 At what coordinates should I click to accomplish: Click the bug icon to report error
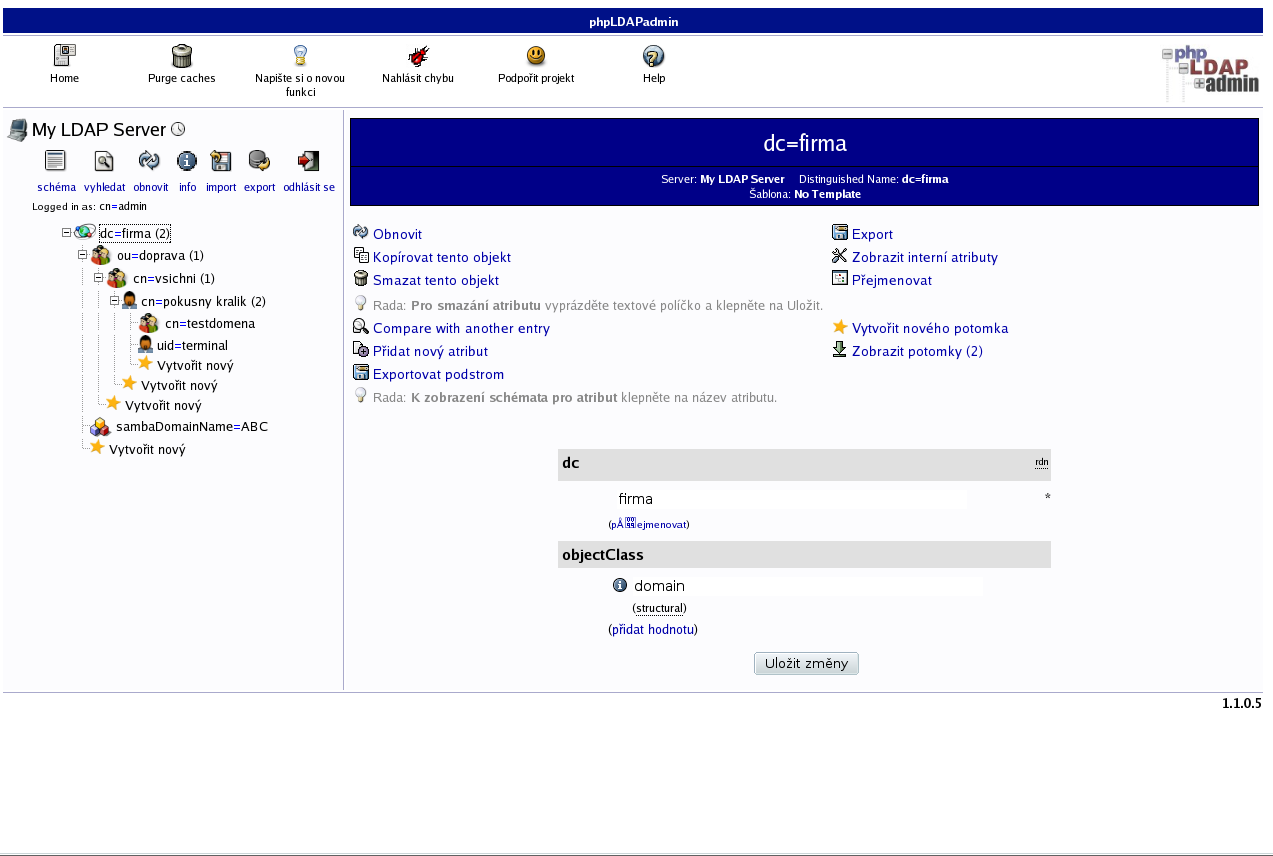[418, 56]
